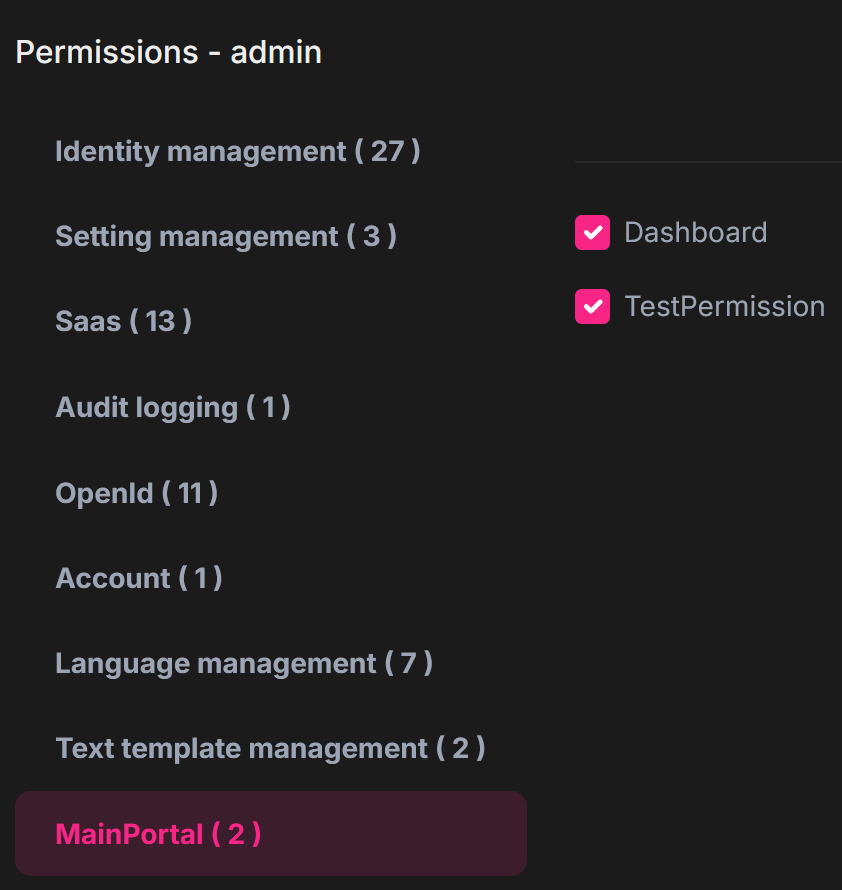This screenshot has width=842, height=890.
Task: Click the Dashboard label text
Action: click(695, 233)
